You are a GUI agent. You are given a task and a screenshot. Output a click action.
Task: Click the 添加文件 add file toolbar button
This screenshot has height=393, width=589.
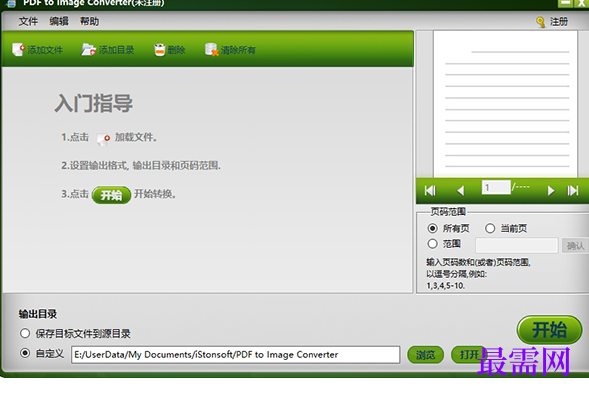38,50
